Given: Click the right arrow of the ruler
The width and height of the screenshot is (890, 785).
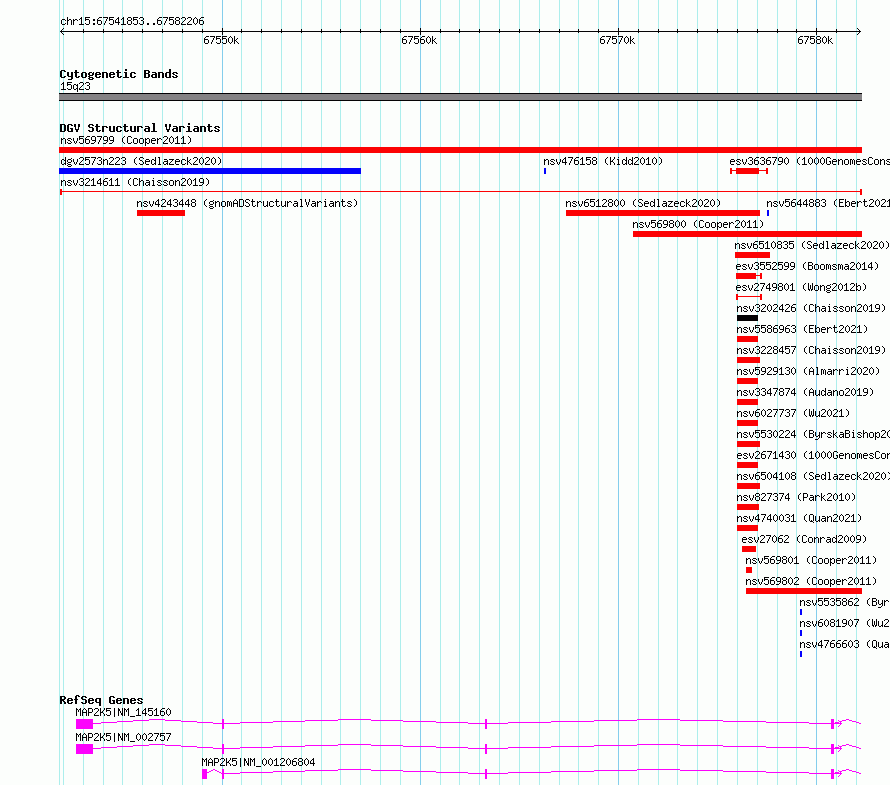Looking at the screenshot, I should [859, 32].
